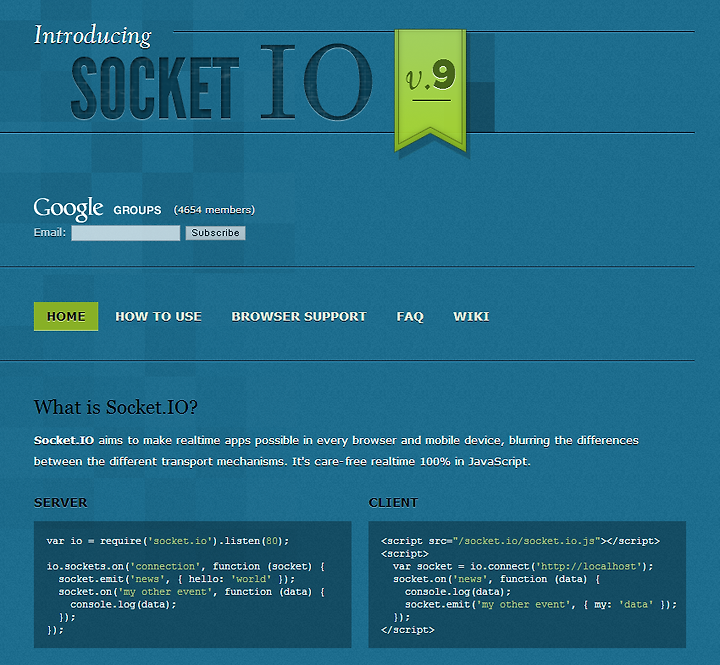Viewport: 720px width, 665px height.
Task: Click the server 'socket.emit('news'' line
Action: (x=177, y=579)
